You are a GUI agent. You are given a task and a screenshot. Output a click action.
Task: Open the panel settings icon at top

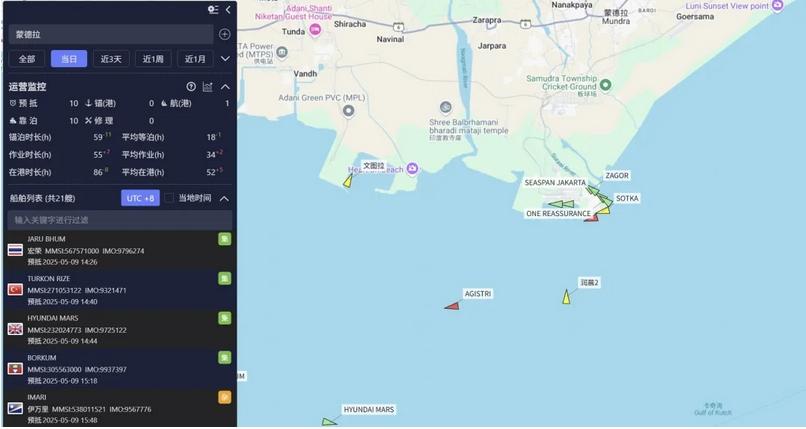(x=213, y=9)
